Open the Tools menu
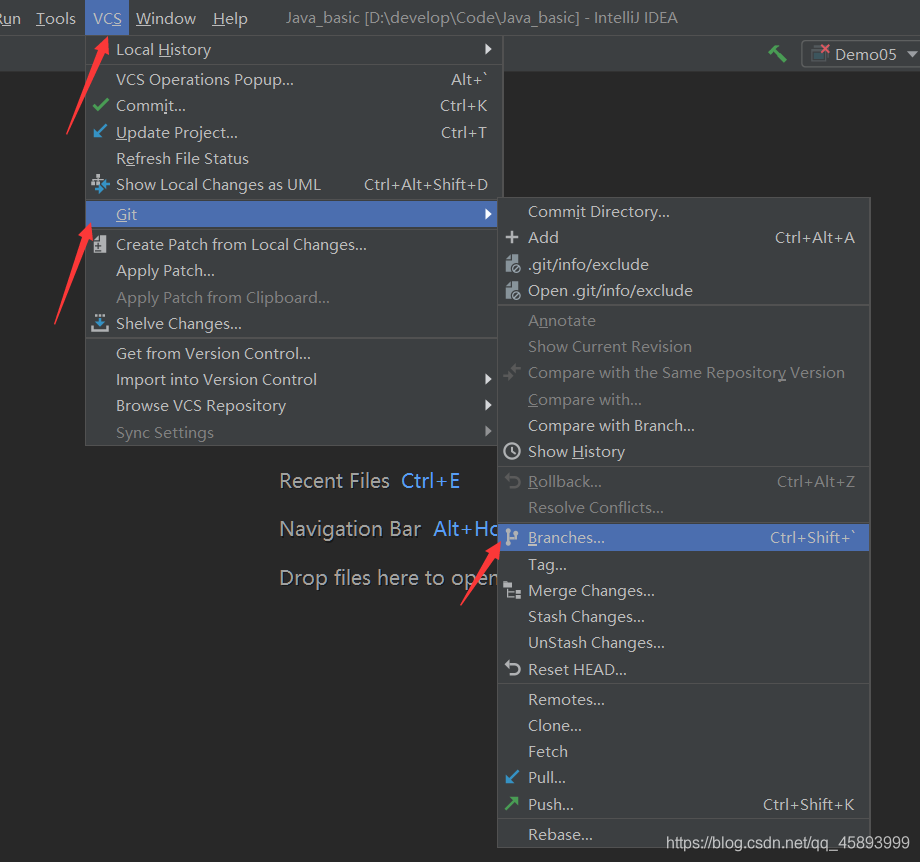Screen dimensions: 920x862 click(56, 18)
